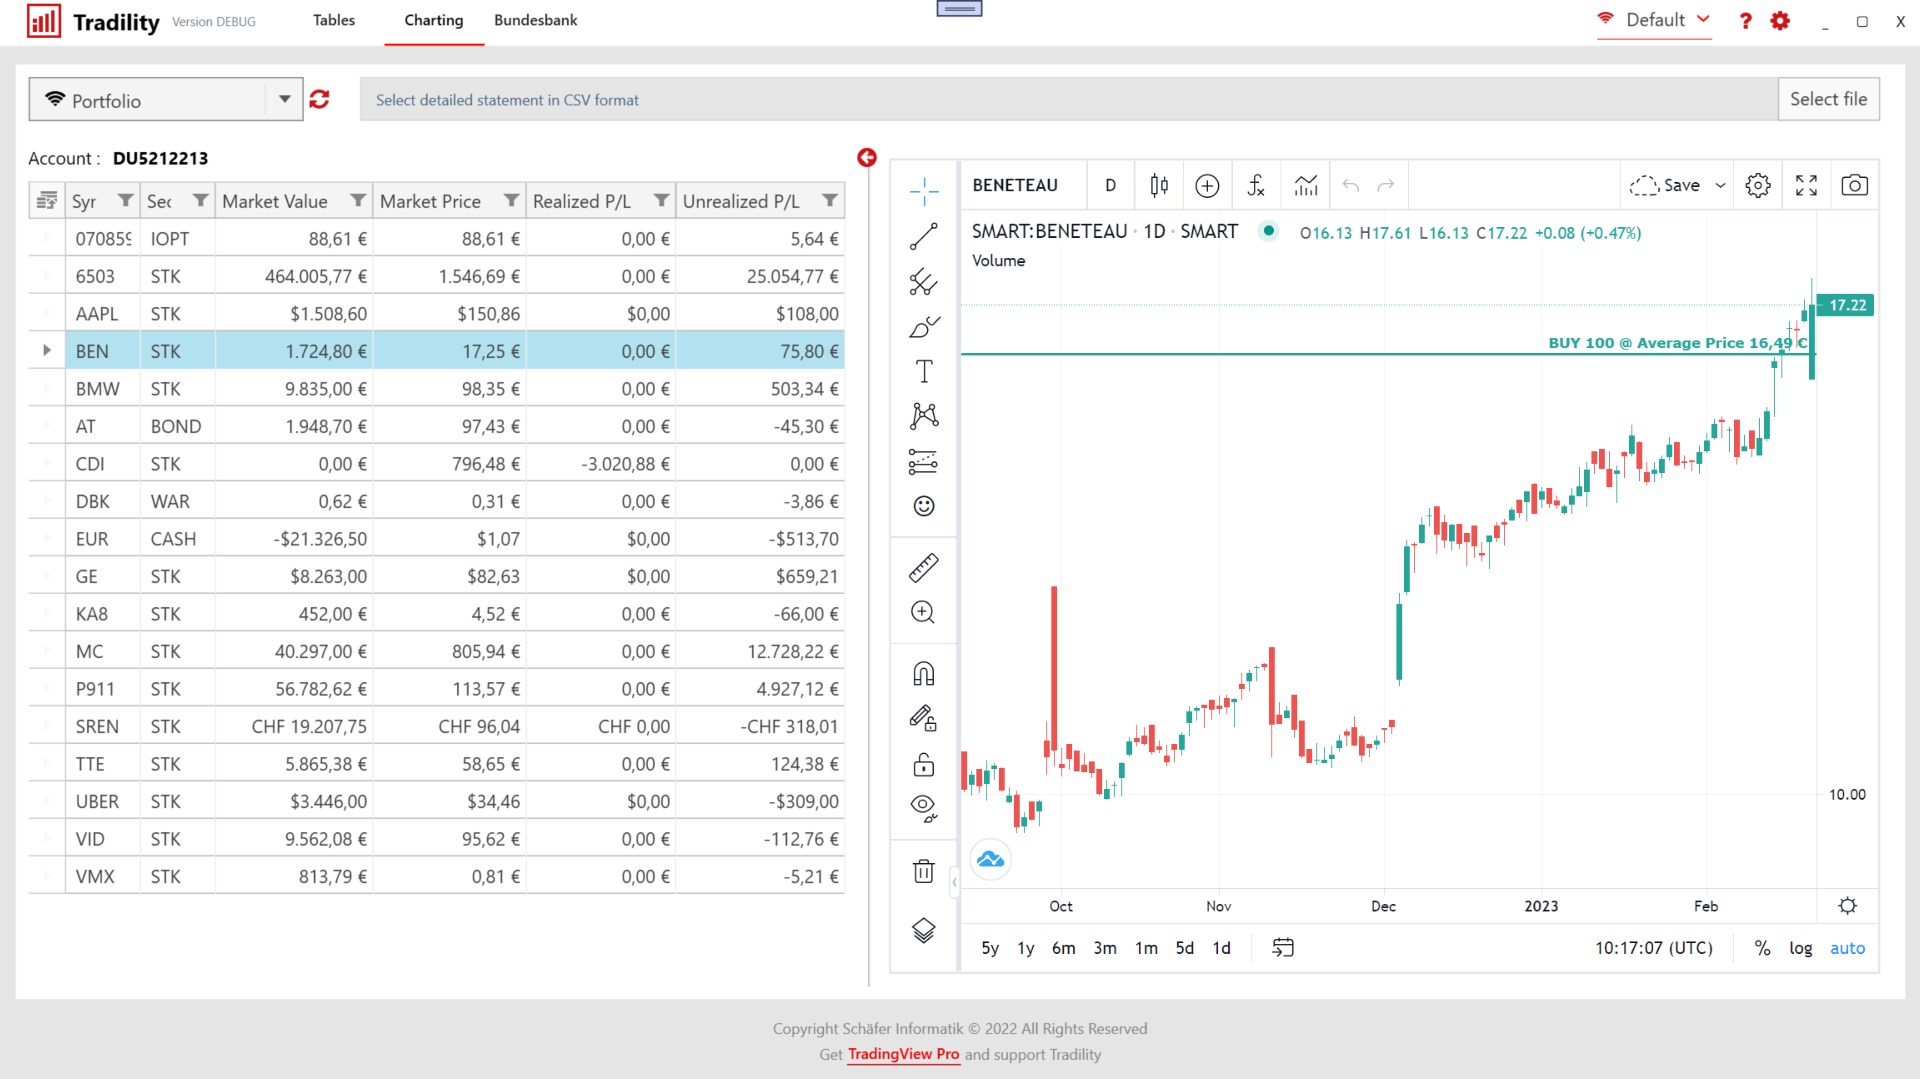The width and height of the screenshot is (1920, 1079).
Task: Expand the Save layout dropdown arrow
Action: click(1720, 185)
